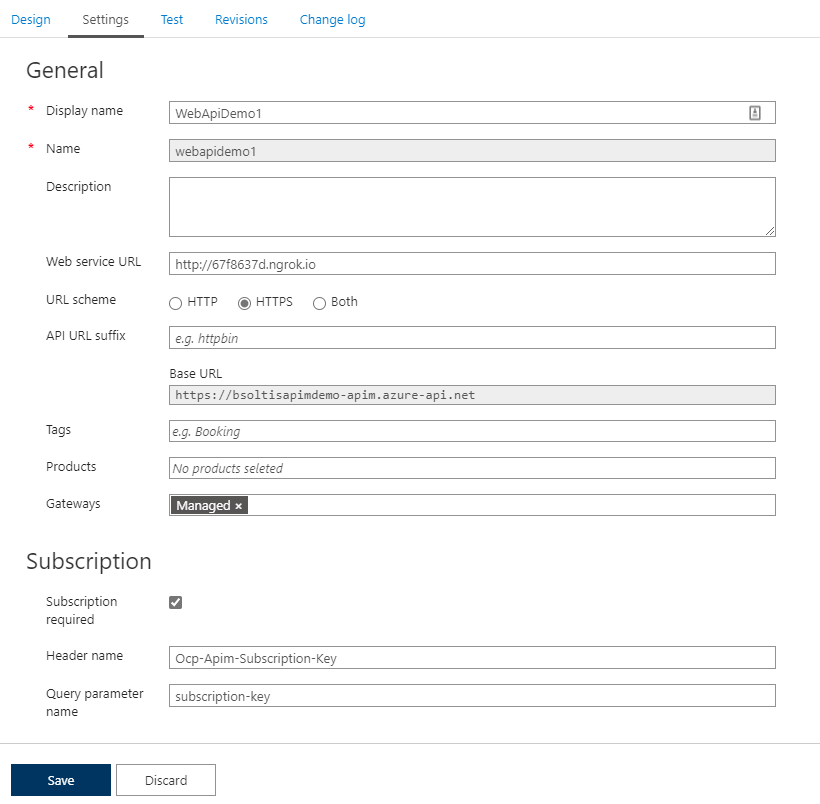Edit the Query parameter name field
The height and width of the screenshot is (804, 820).
(x=472, y=695)
